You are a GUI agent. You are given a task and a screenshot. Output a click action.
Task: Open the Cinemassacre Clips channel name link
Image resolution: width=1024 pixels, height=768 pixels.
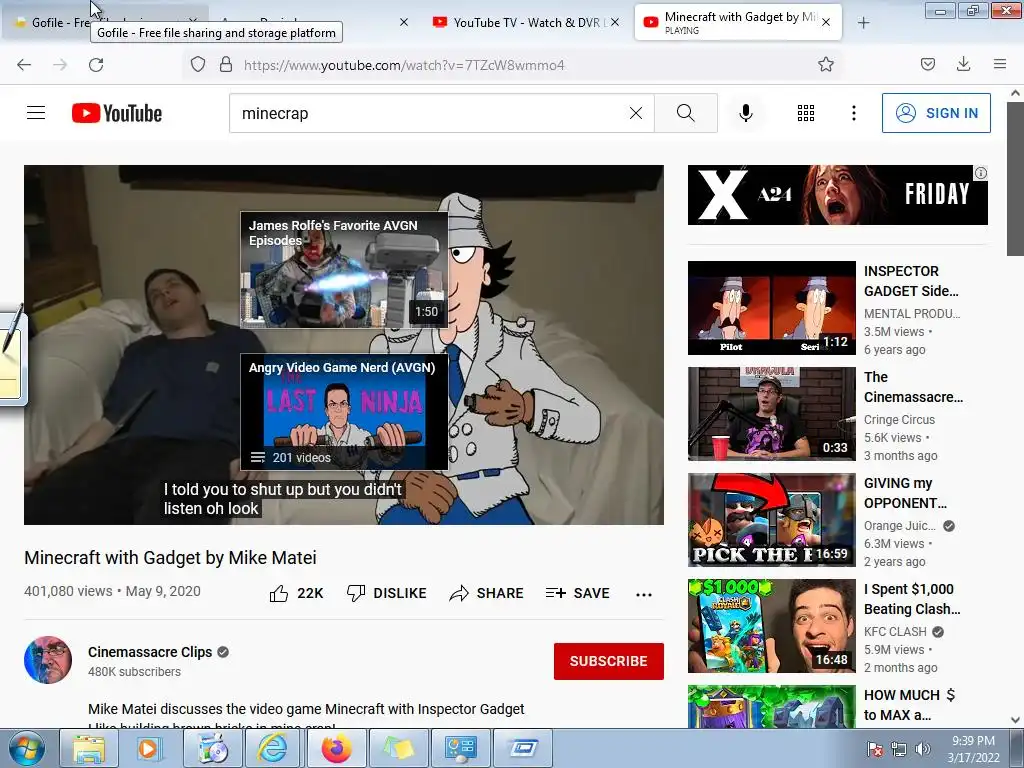tap(150, 652)
